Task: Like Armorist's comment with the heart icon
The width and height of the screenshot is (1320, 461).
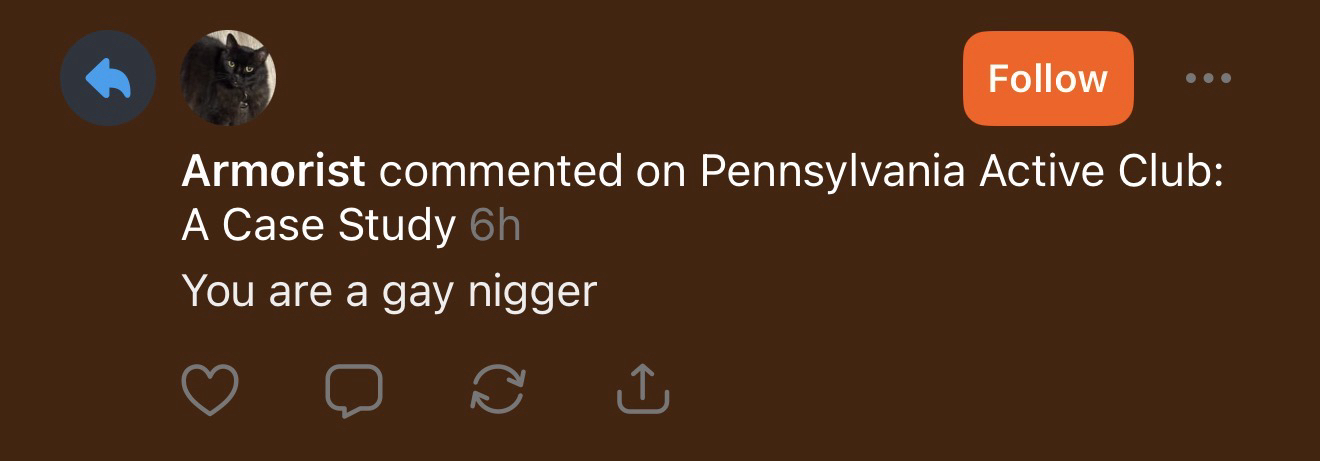Action: 210,389
